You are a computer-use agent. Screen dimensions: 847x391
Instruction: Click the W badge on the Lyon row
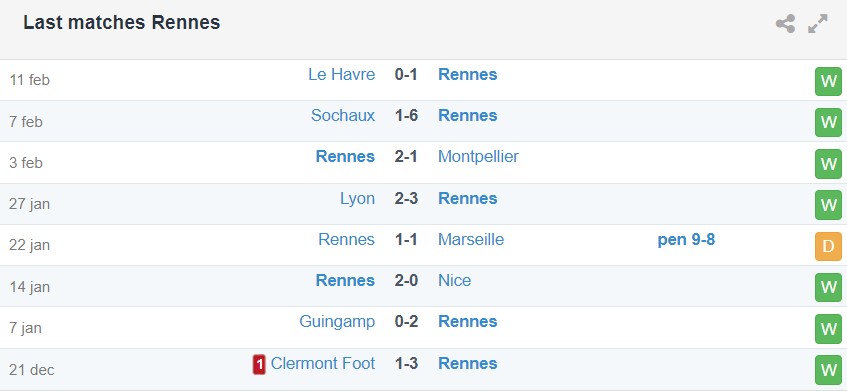pyautogui.click(x=828, y=205)
